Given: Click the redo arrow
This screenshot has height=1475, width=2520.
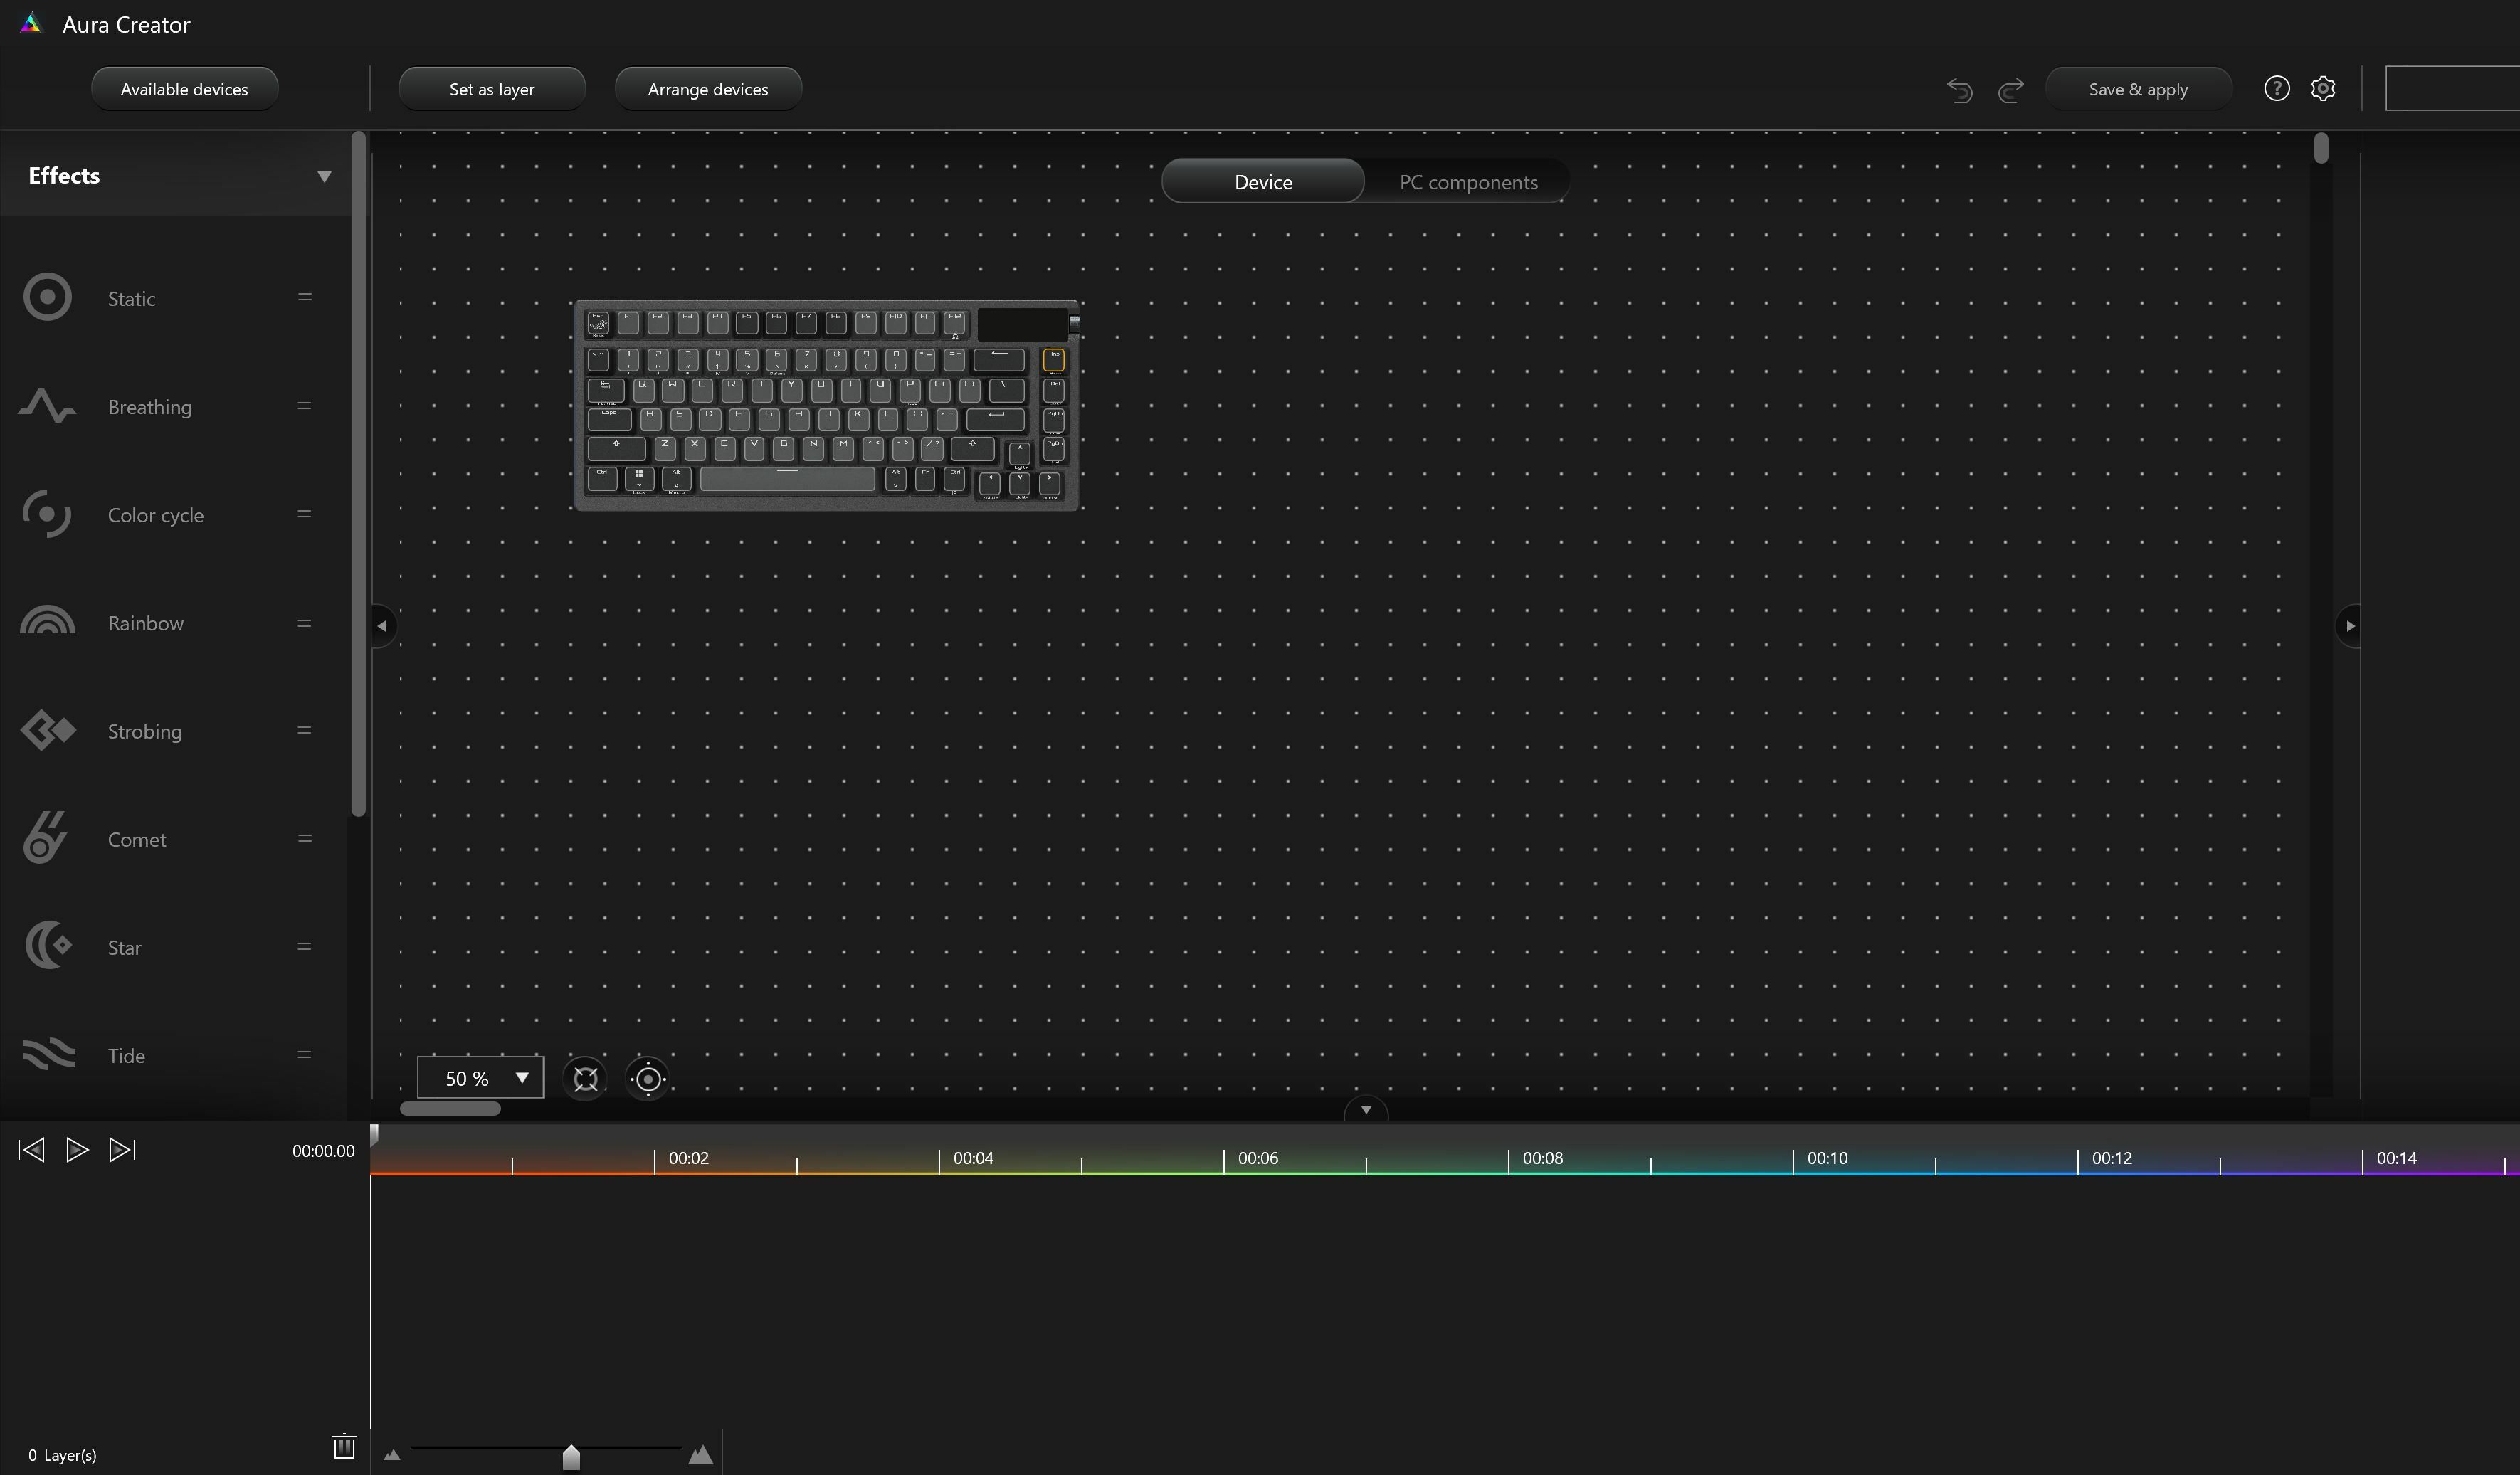Looking at the screenshot, I should tap(2011, 89).
